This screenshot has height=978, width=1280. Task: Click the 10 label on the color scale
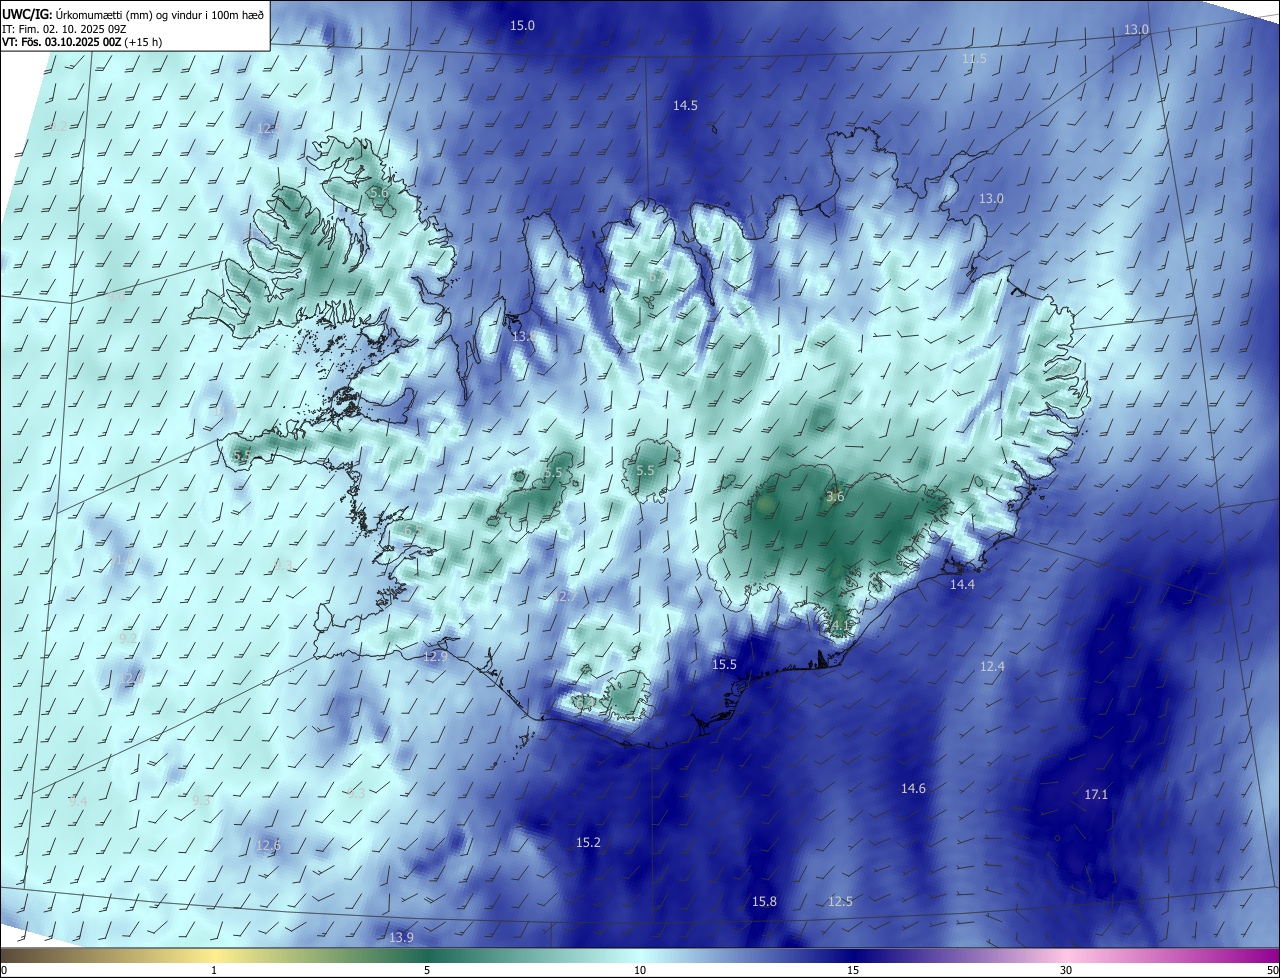coord(640,970)
